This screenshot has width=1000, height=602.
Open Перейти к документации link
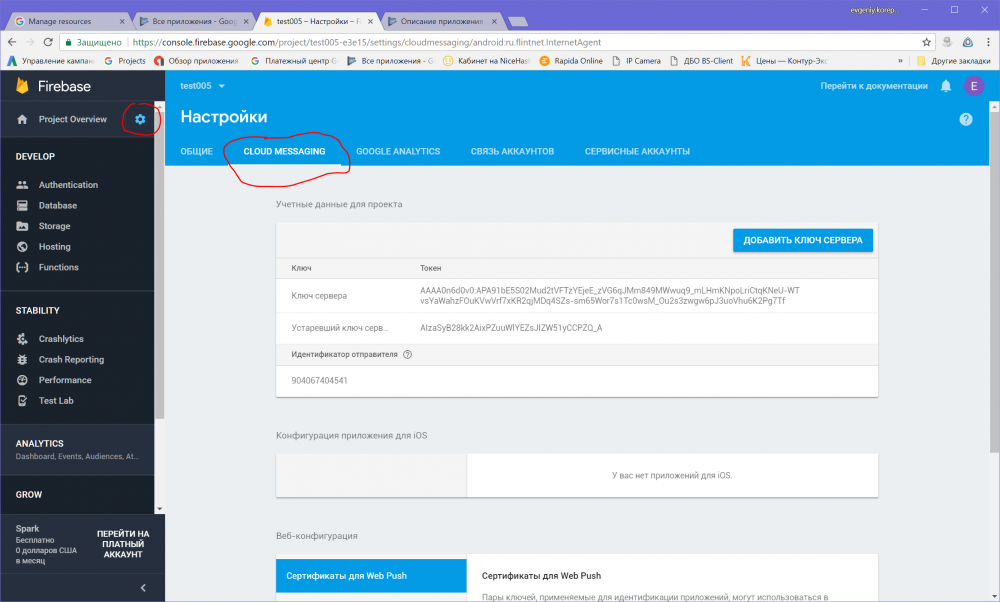coord(874,86)
